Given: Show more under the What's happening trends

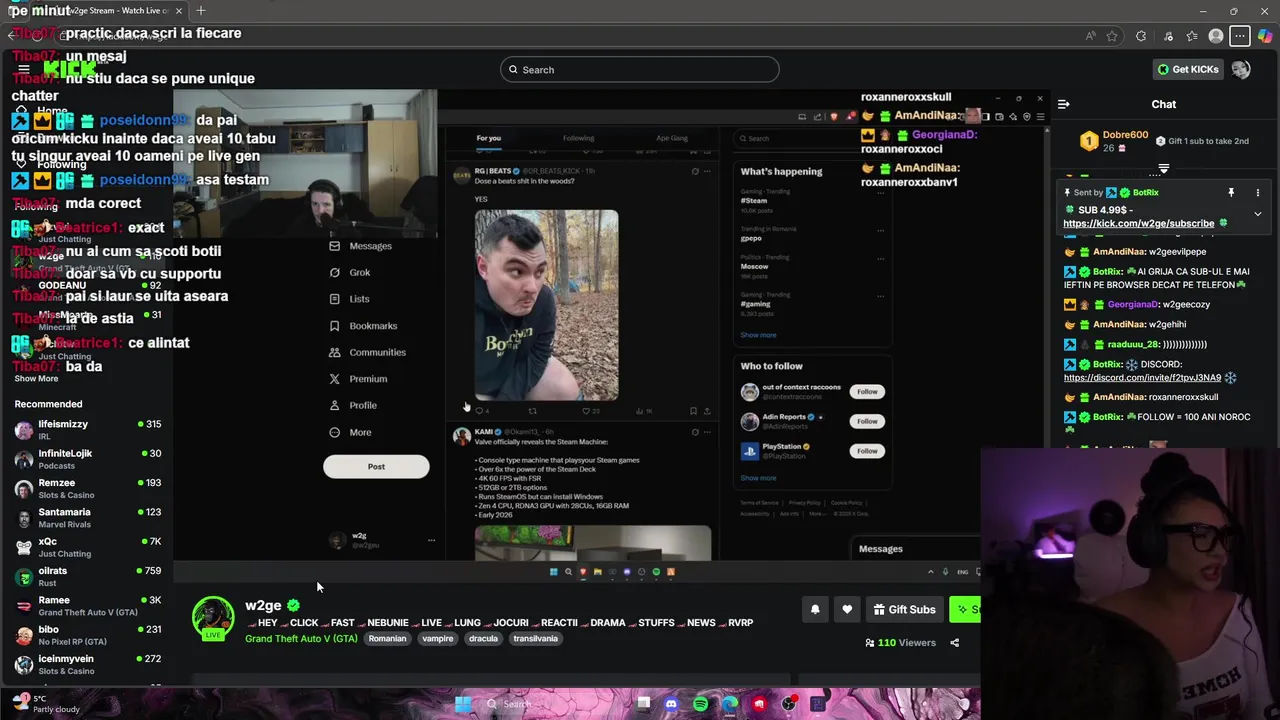Looking at the screenshot, I should [758, 335].
